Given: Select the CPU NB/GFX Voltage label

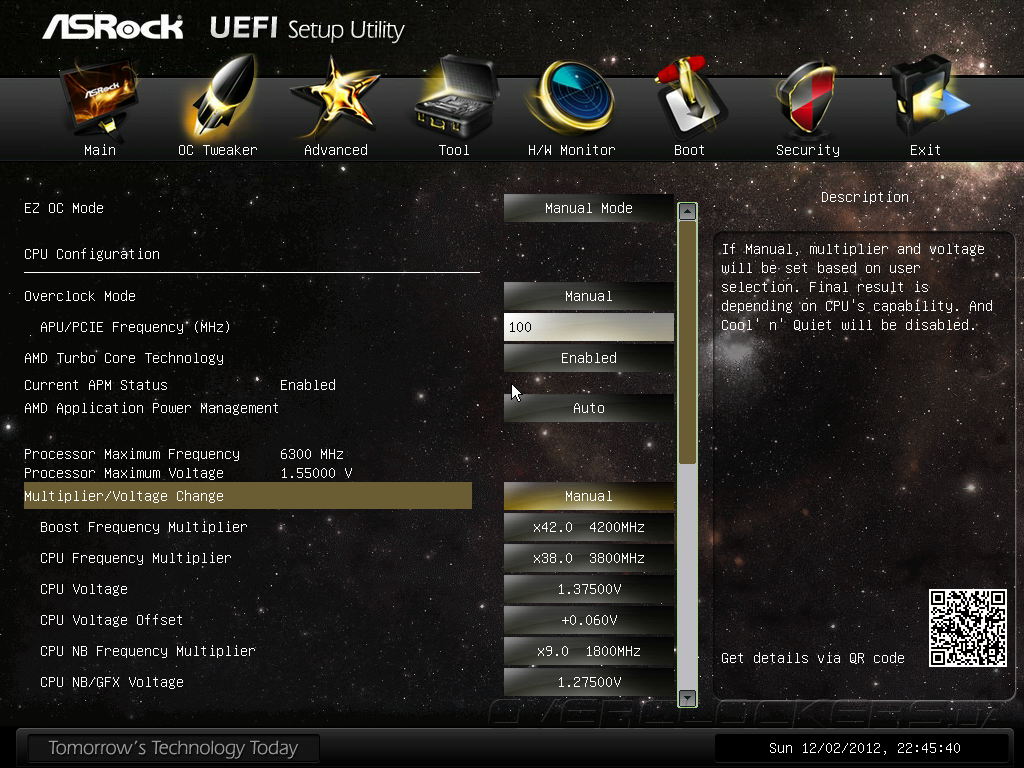Looking at the screenshot, I should click(x=112, y=682).
